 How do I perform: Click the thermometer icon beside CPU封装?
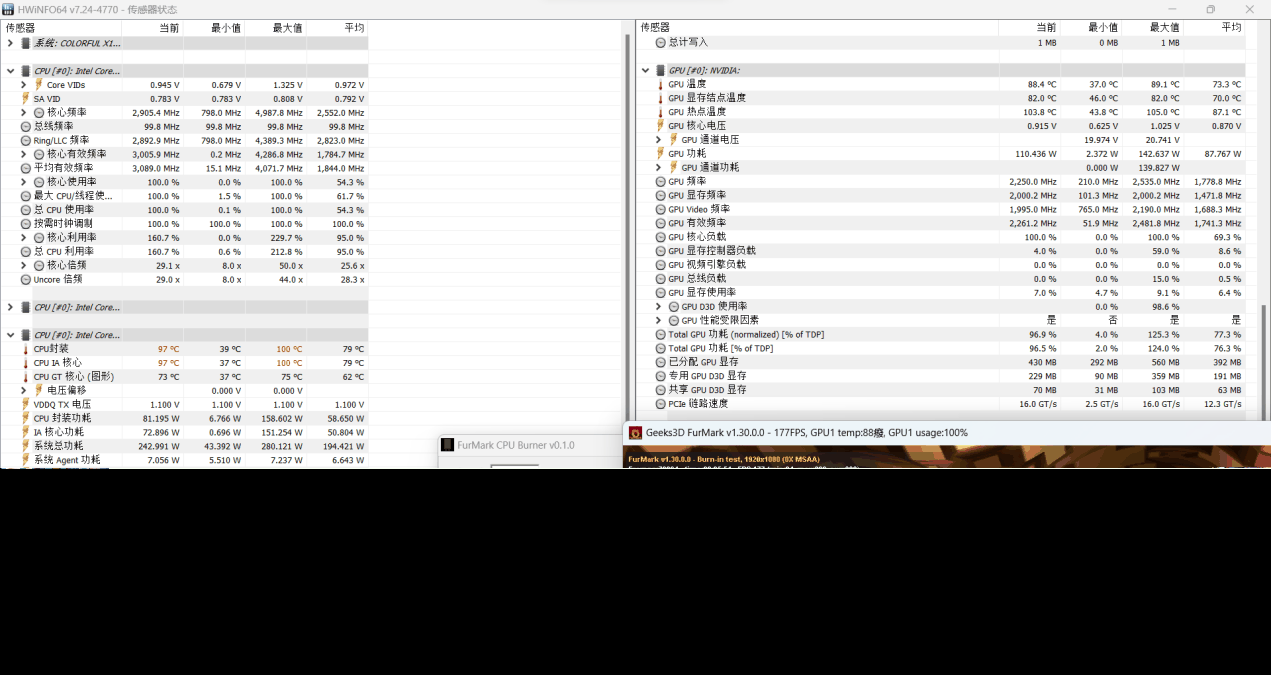25,349
